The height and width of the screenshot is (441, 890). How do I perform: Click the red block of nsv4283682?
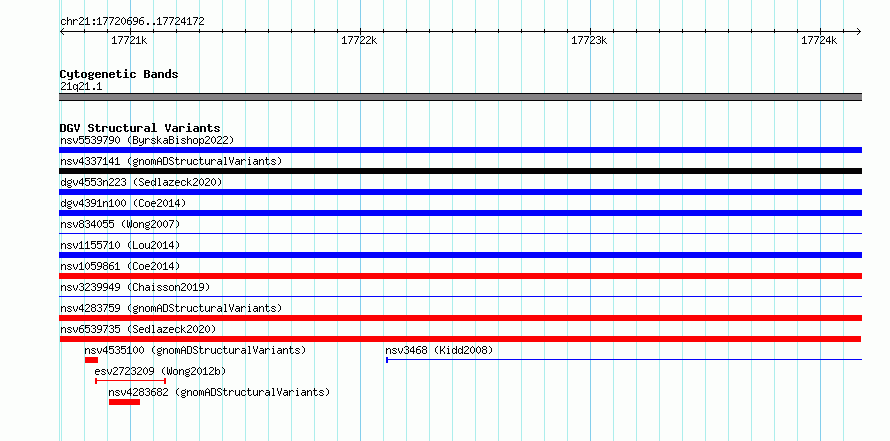tap(124, 402)
